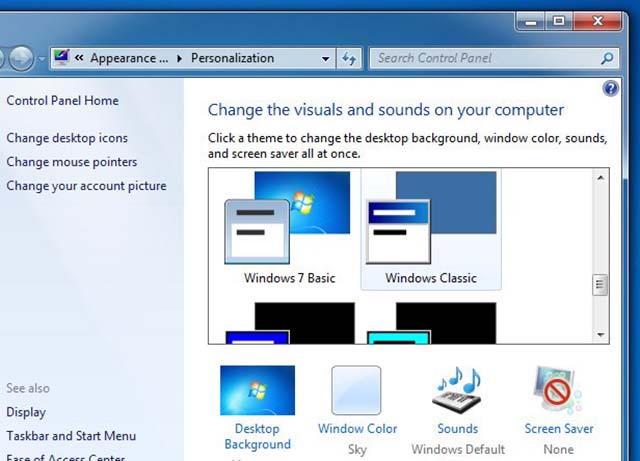The image size is (640, 461).
Task: Click the theme list scroll down arrow
Action: click(600, 335)
